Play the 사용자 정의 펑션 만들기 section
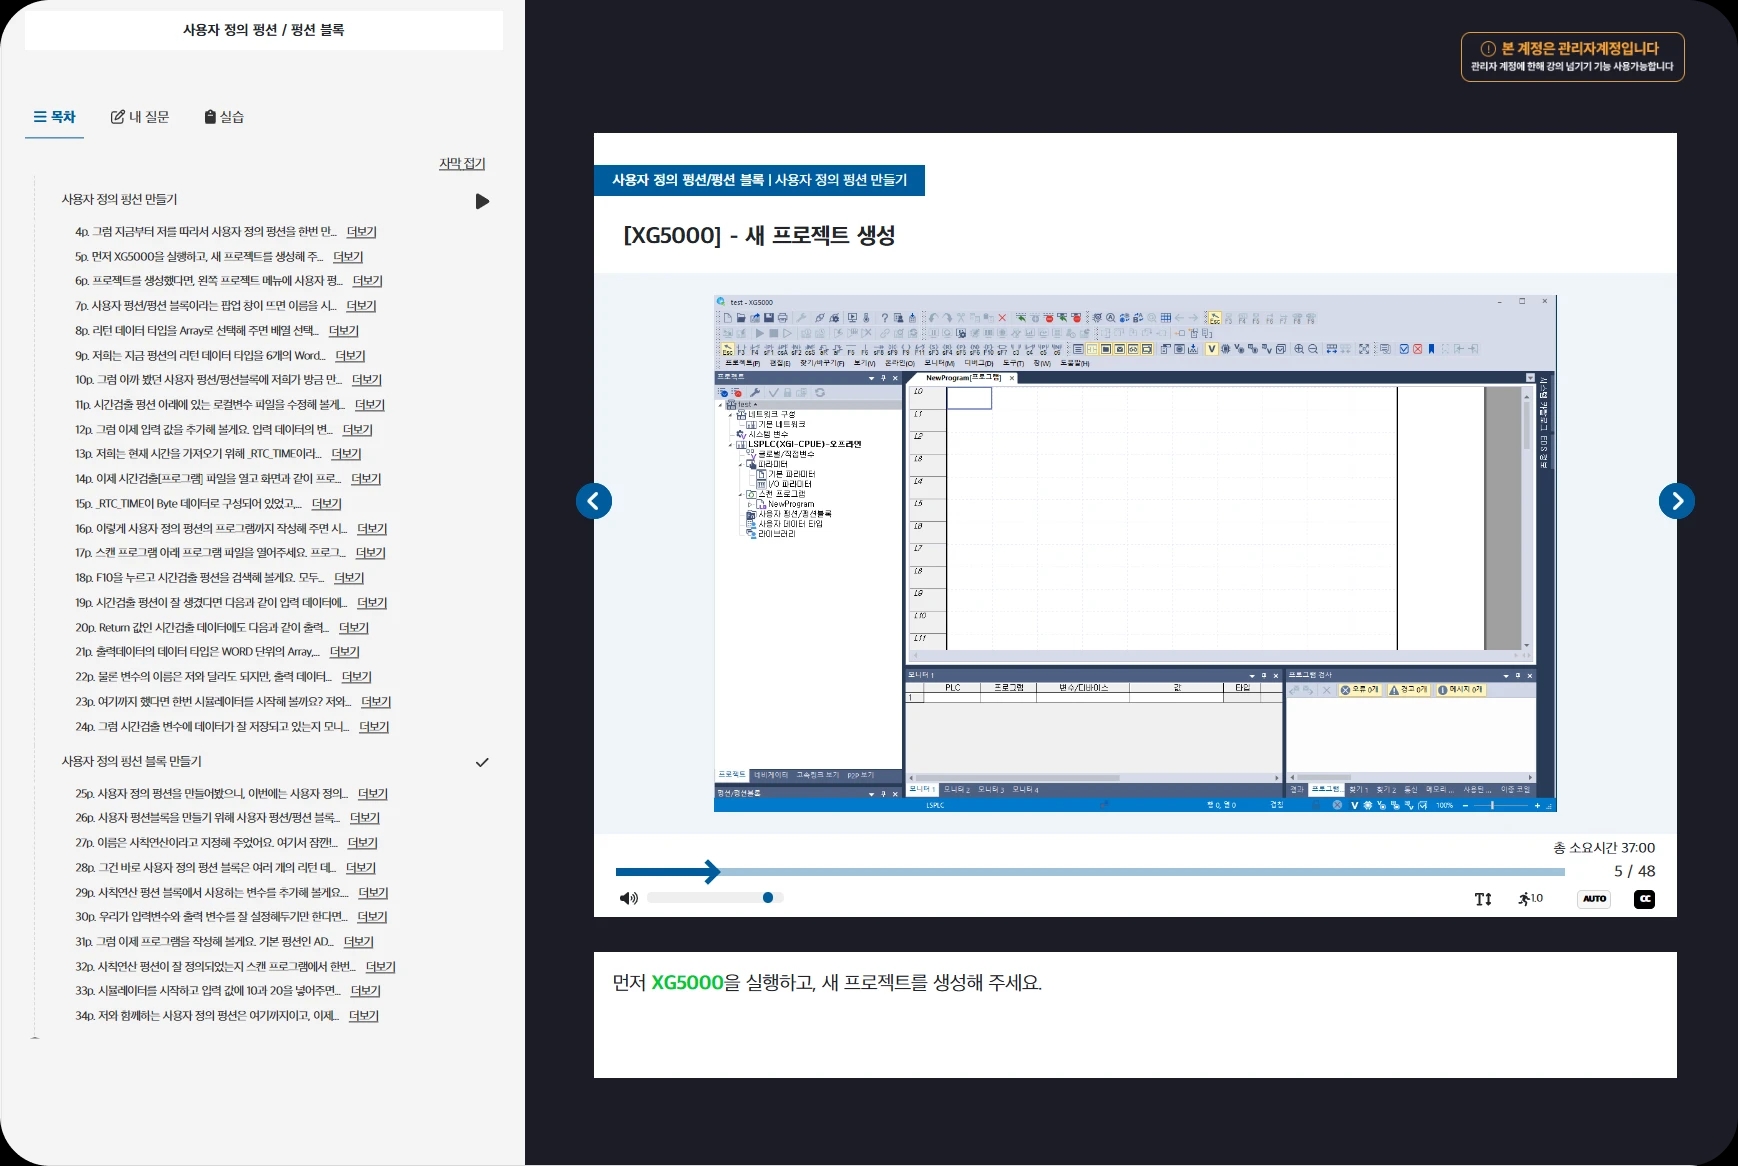This screenshot has height=1166, width=1738. coord(482,201)
